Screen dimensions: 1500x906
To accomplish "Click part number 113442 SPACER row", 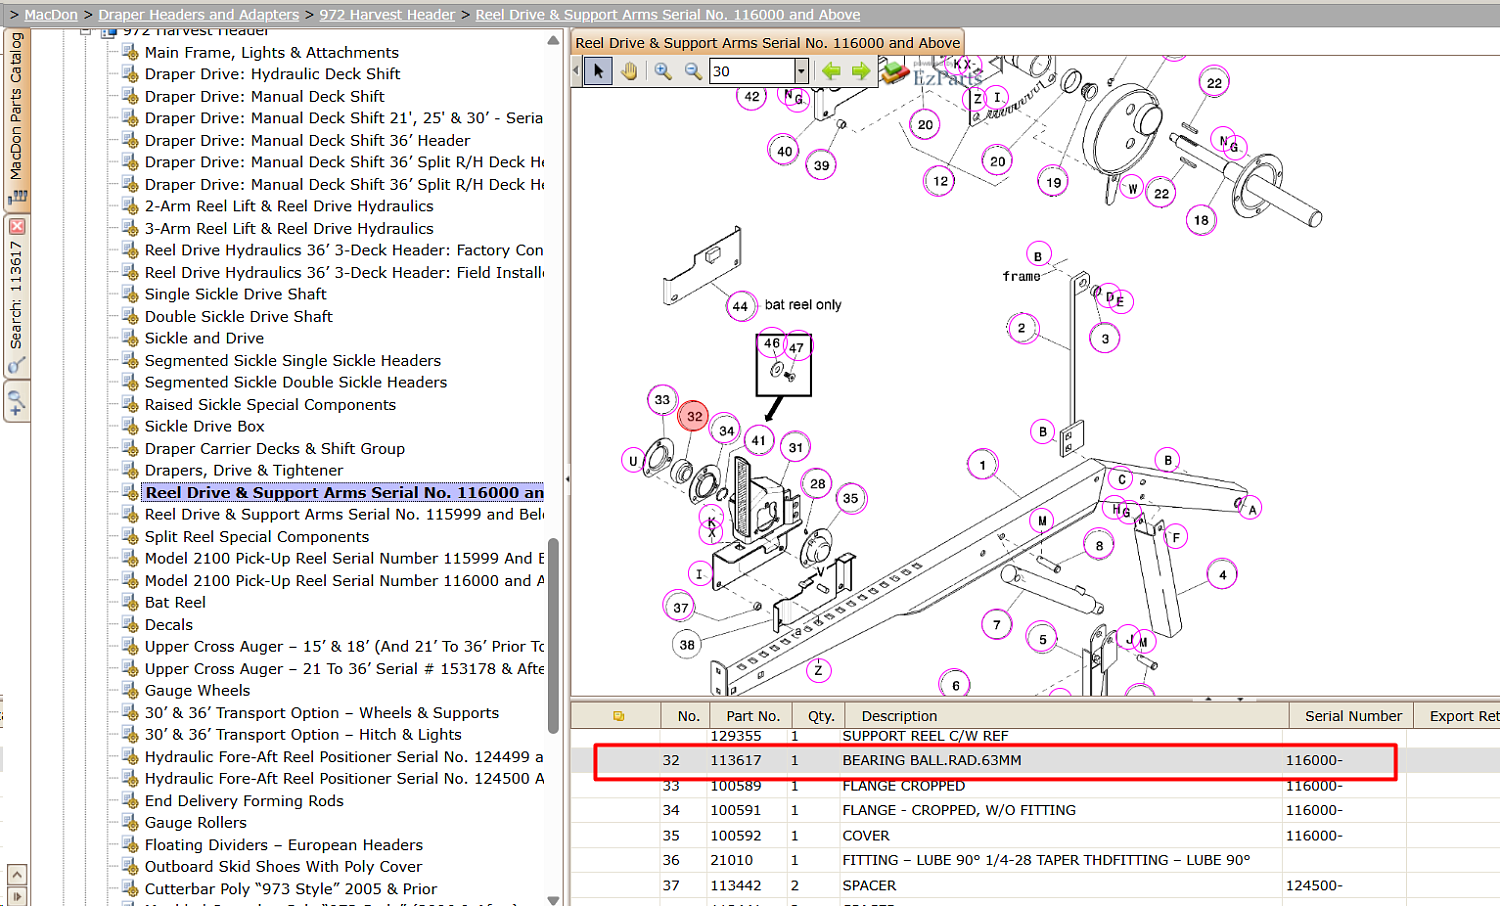I will click(x=1035, y=885).
